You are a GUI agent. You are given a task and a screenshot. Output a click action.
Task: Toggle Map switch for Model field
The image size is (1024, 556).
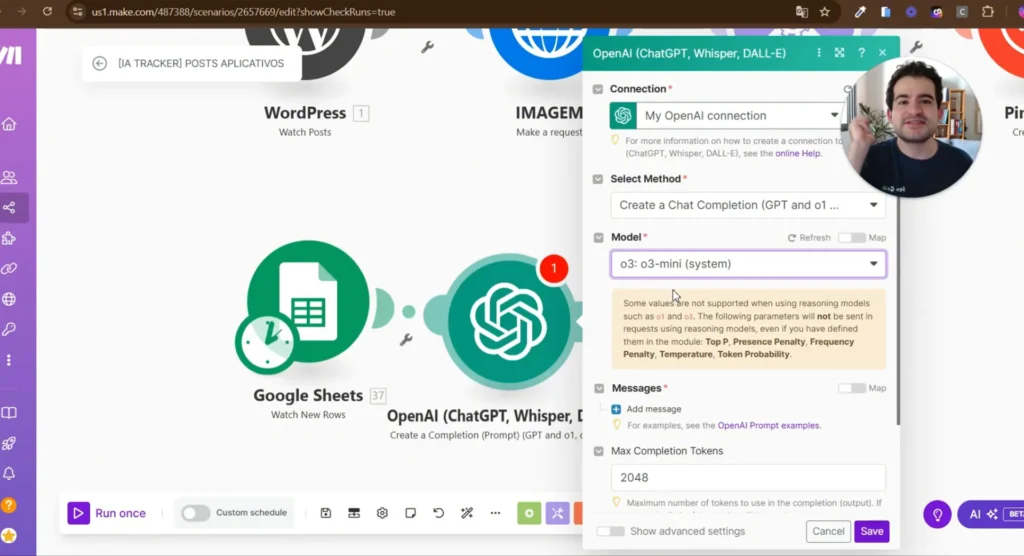(852, 238)
